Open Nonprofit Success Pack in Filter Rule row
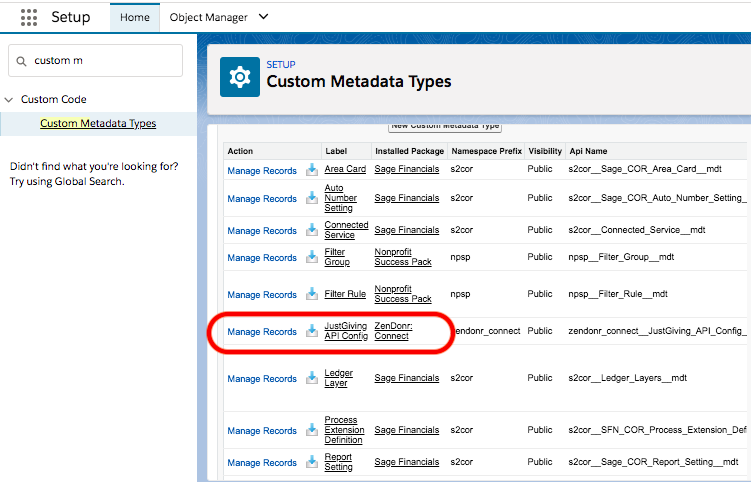 (x=403, y=294)
